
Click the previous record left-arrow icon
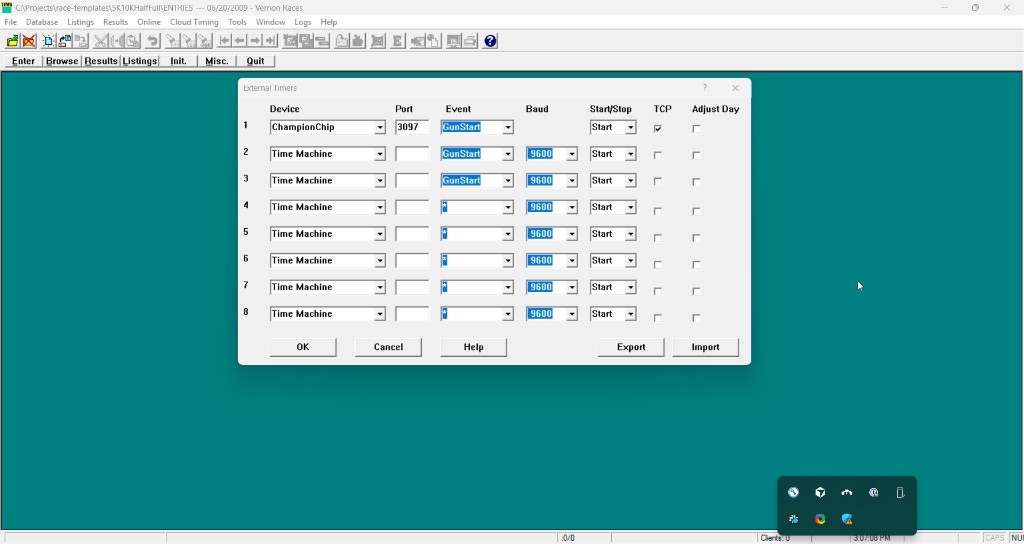[x=240, y=41]
